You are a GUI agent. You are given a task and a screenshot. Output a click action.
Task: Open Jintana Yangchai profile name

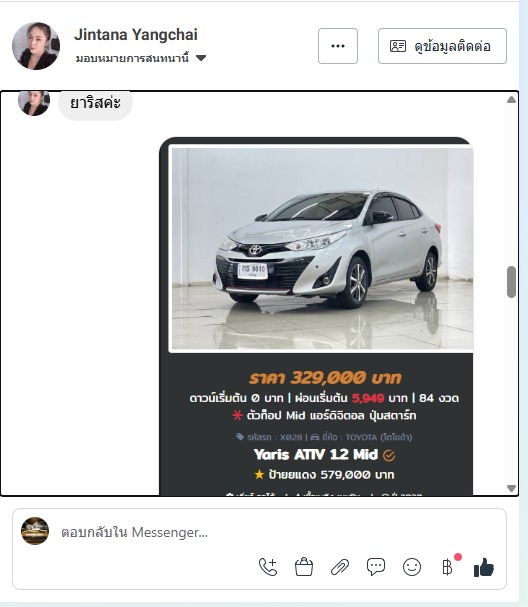(136, 34)
